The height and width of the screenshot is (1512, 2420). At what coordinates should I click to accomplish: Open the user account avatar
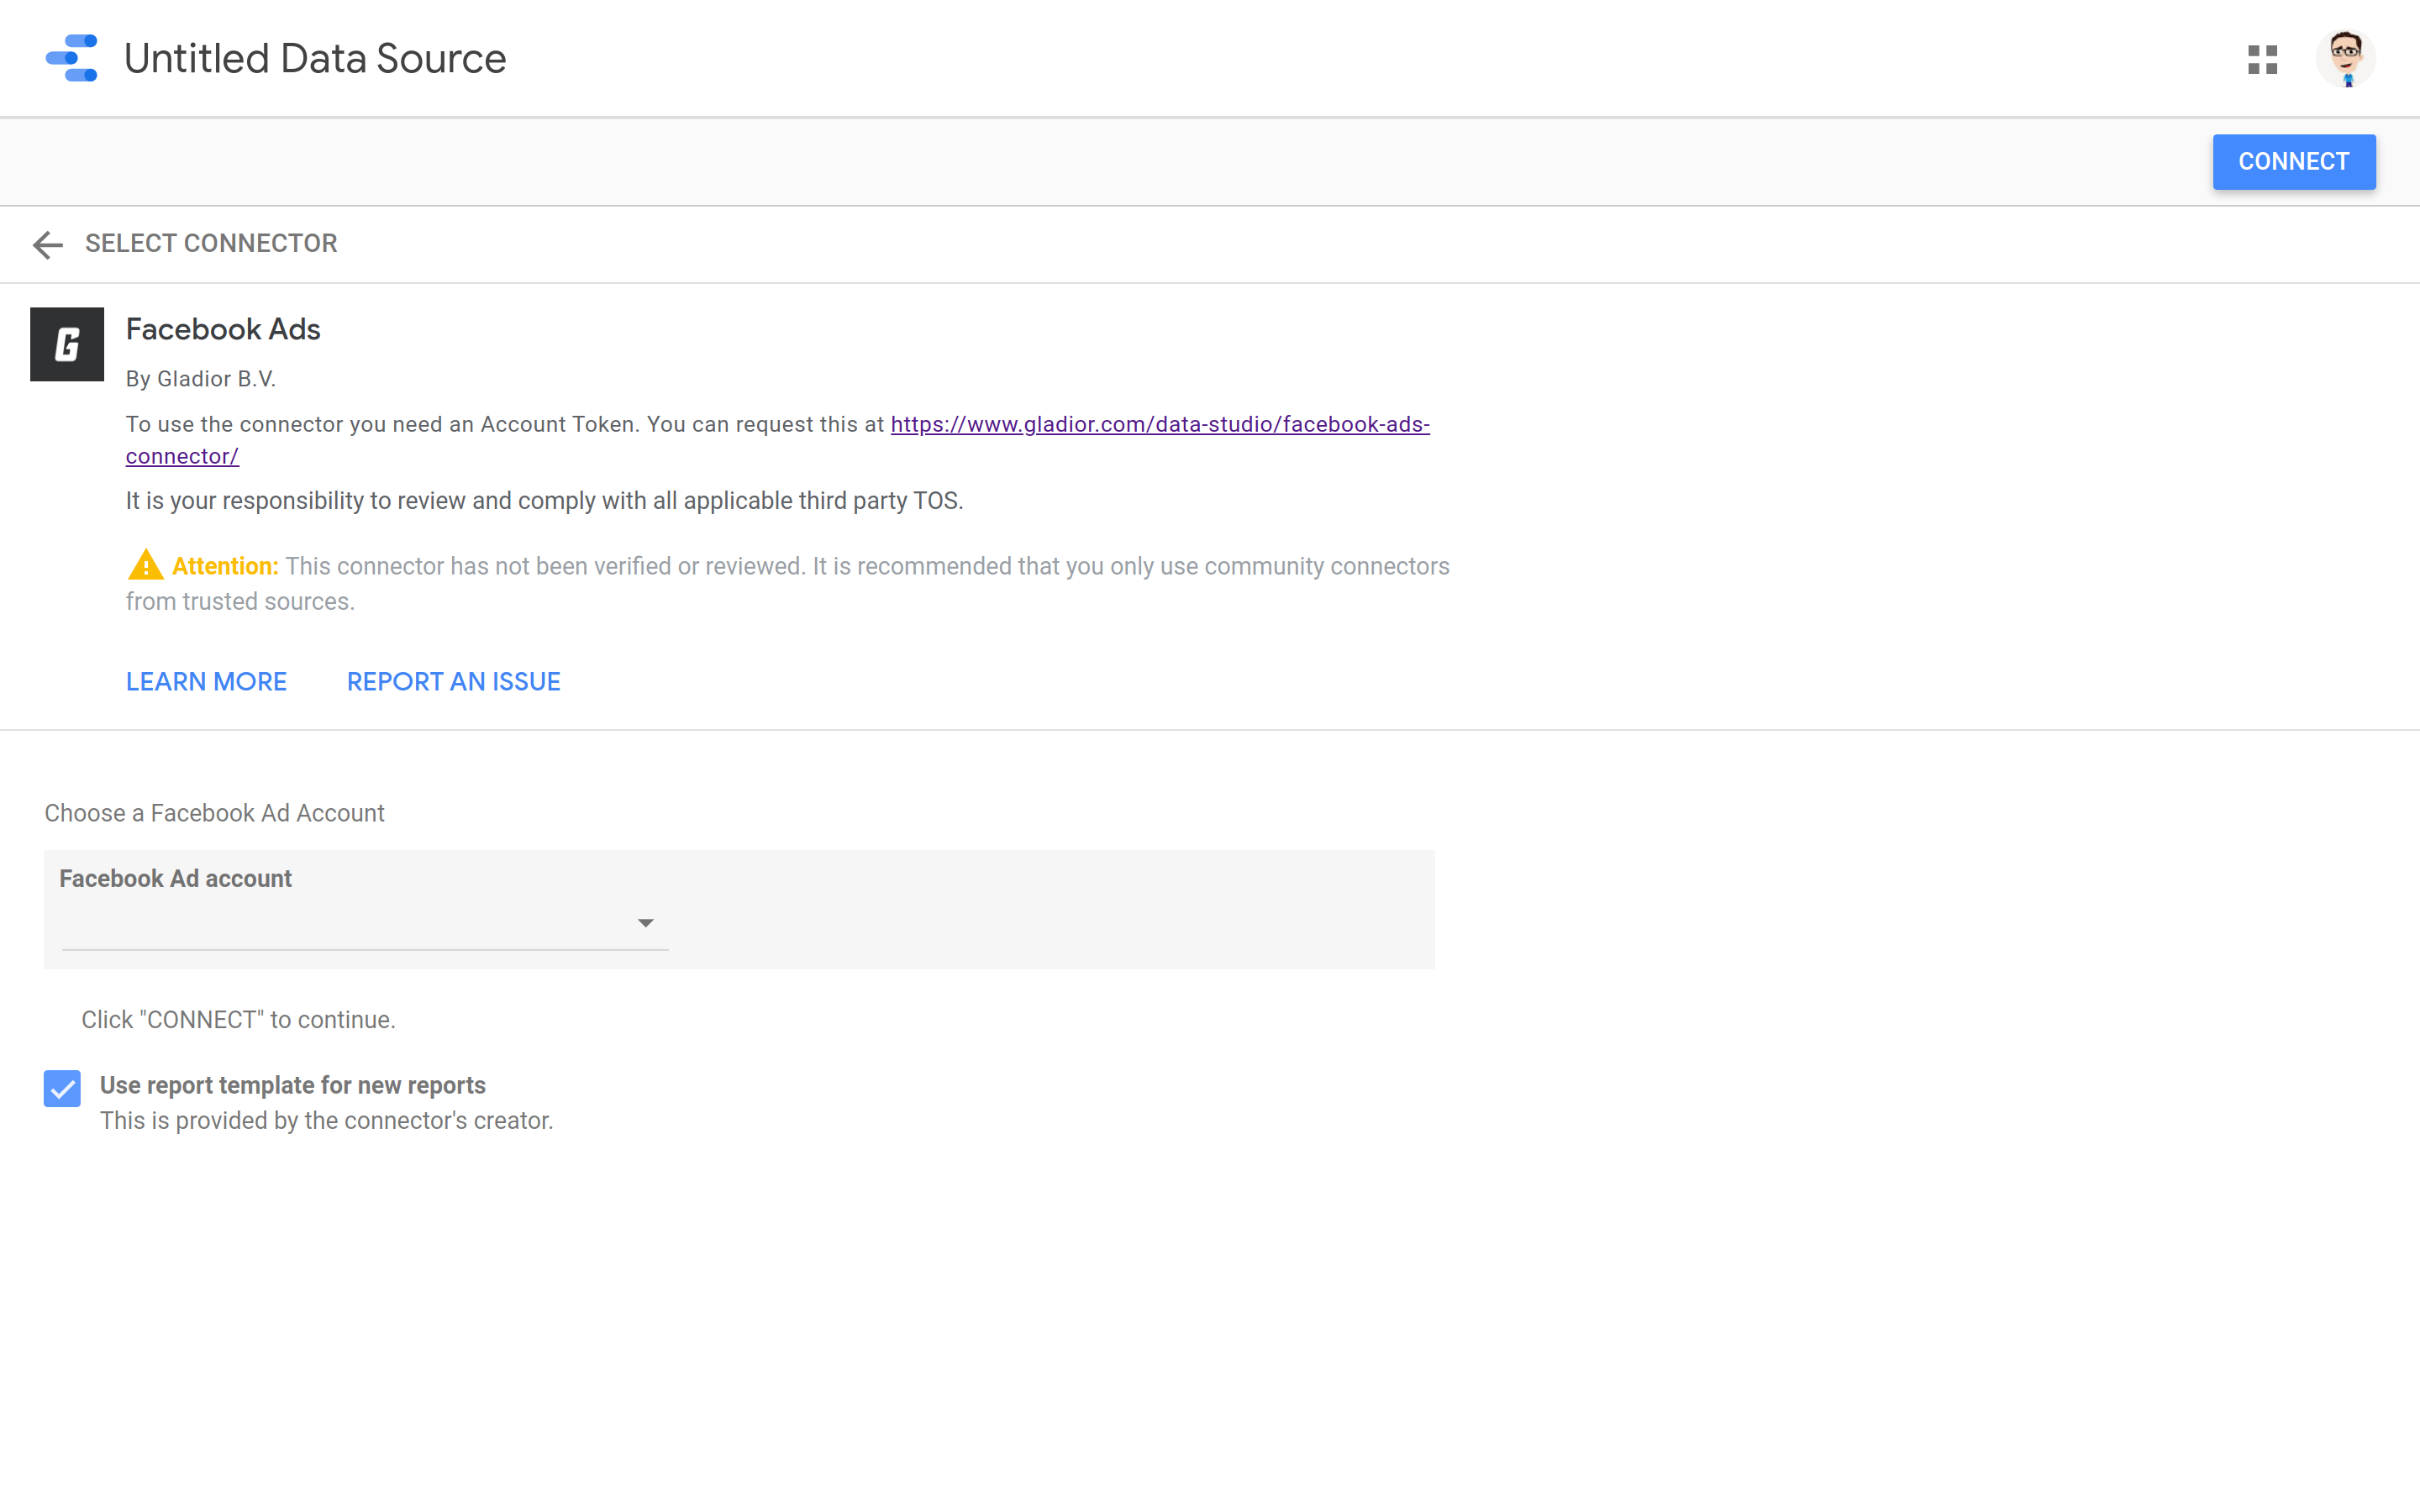[x=2345, y=59]
